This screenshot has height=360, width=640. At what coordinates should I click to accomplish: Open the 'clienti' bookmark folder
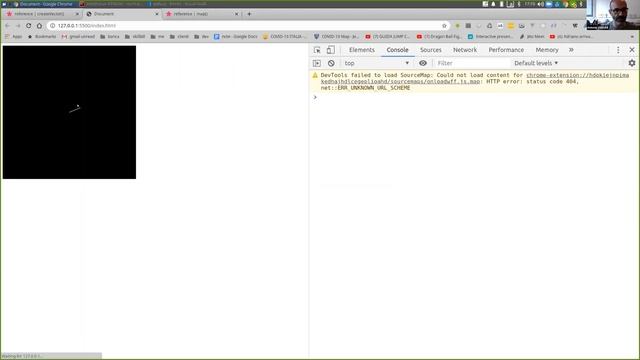tap(179, 37)
